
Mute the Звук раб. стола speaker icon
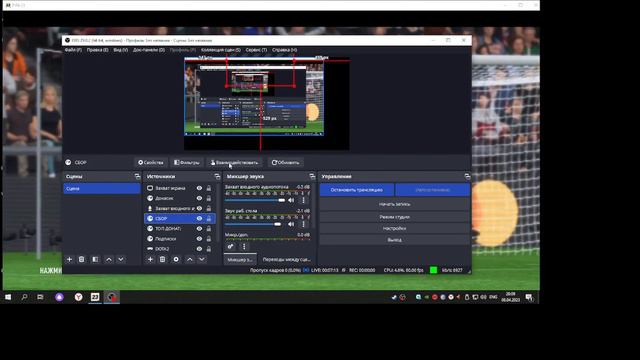point(291,224)
